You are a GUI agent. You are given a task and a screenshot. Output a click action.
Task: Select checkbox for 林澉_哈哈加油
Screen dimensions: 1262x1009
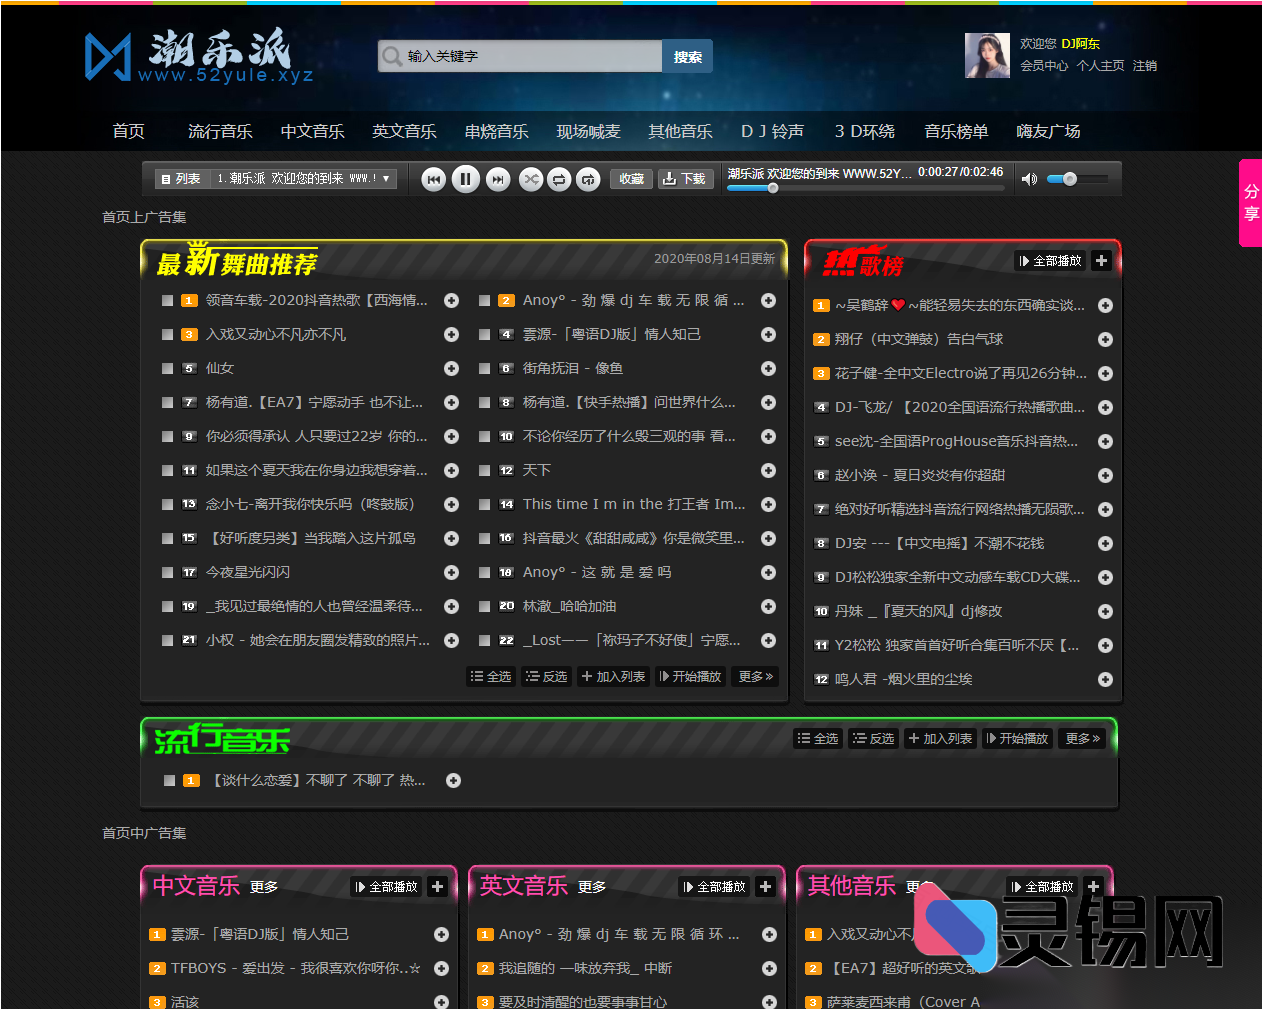pyautogui.click(x=484, y=607)
